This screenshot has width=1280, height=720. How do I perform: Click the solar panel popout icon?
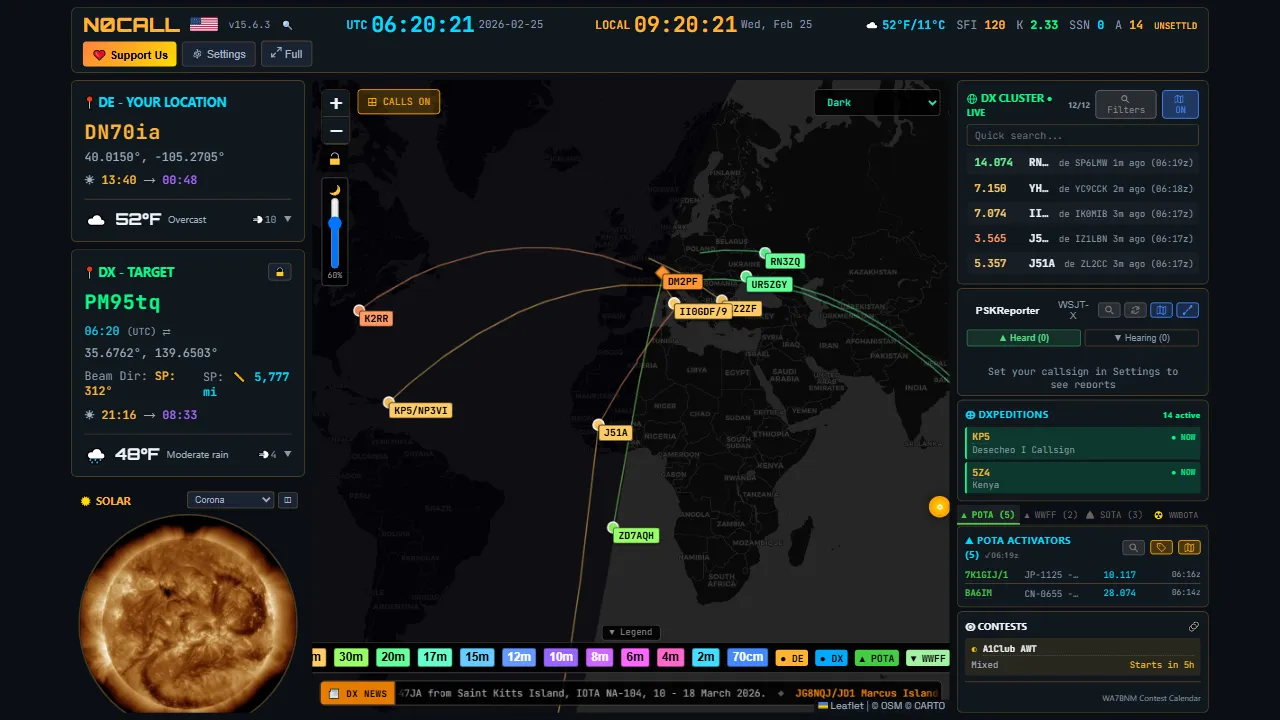tap(287, 500)
